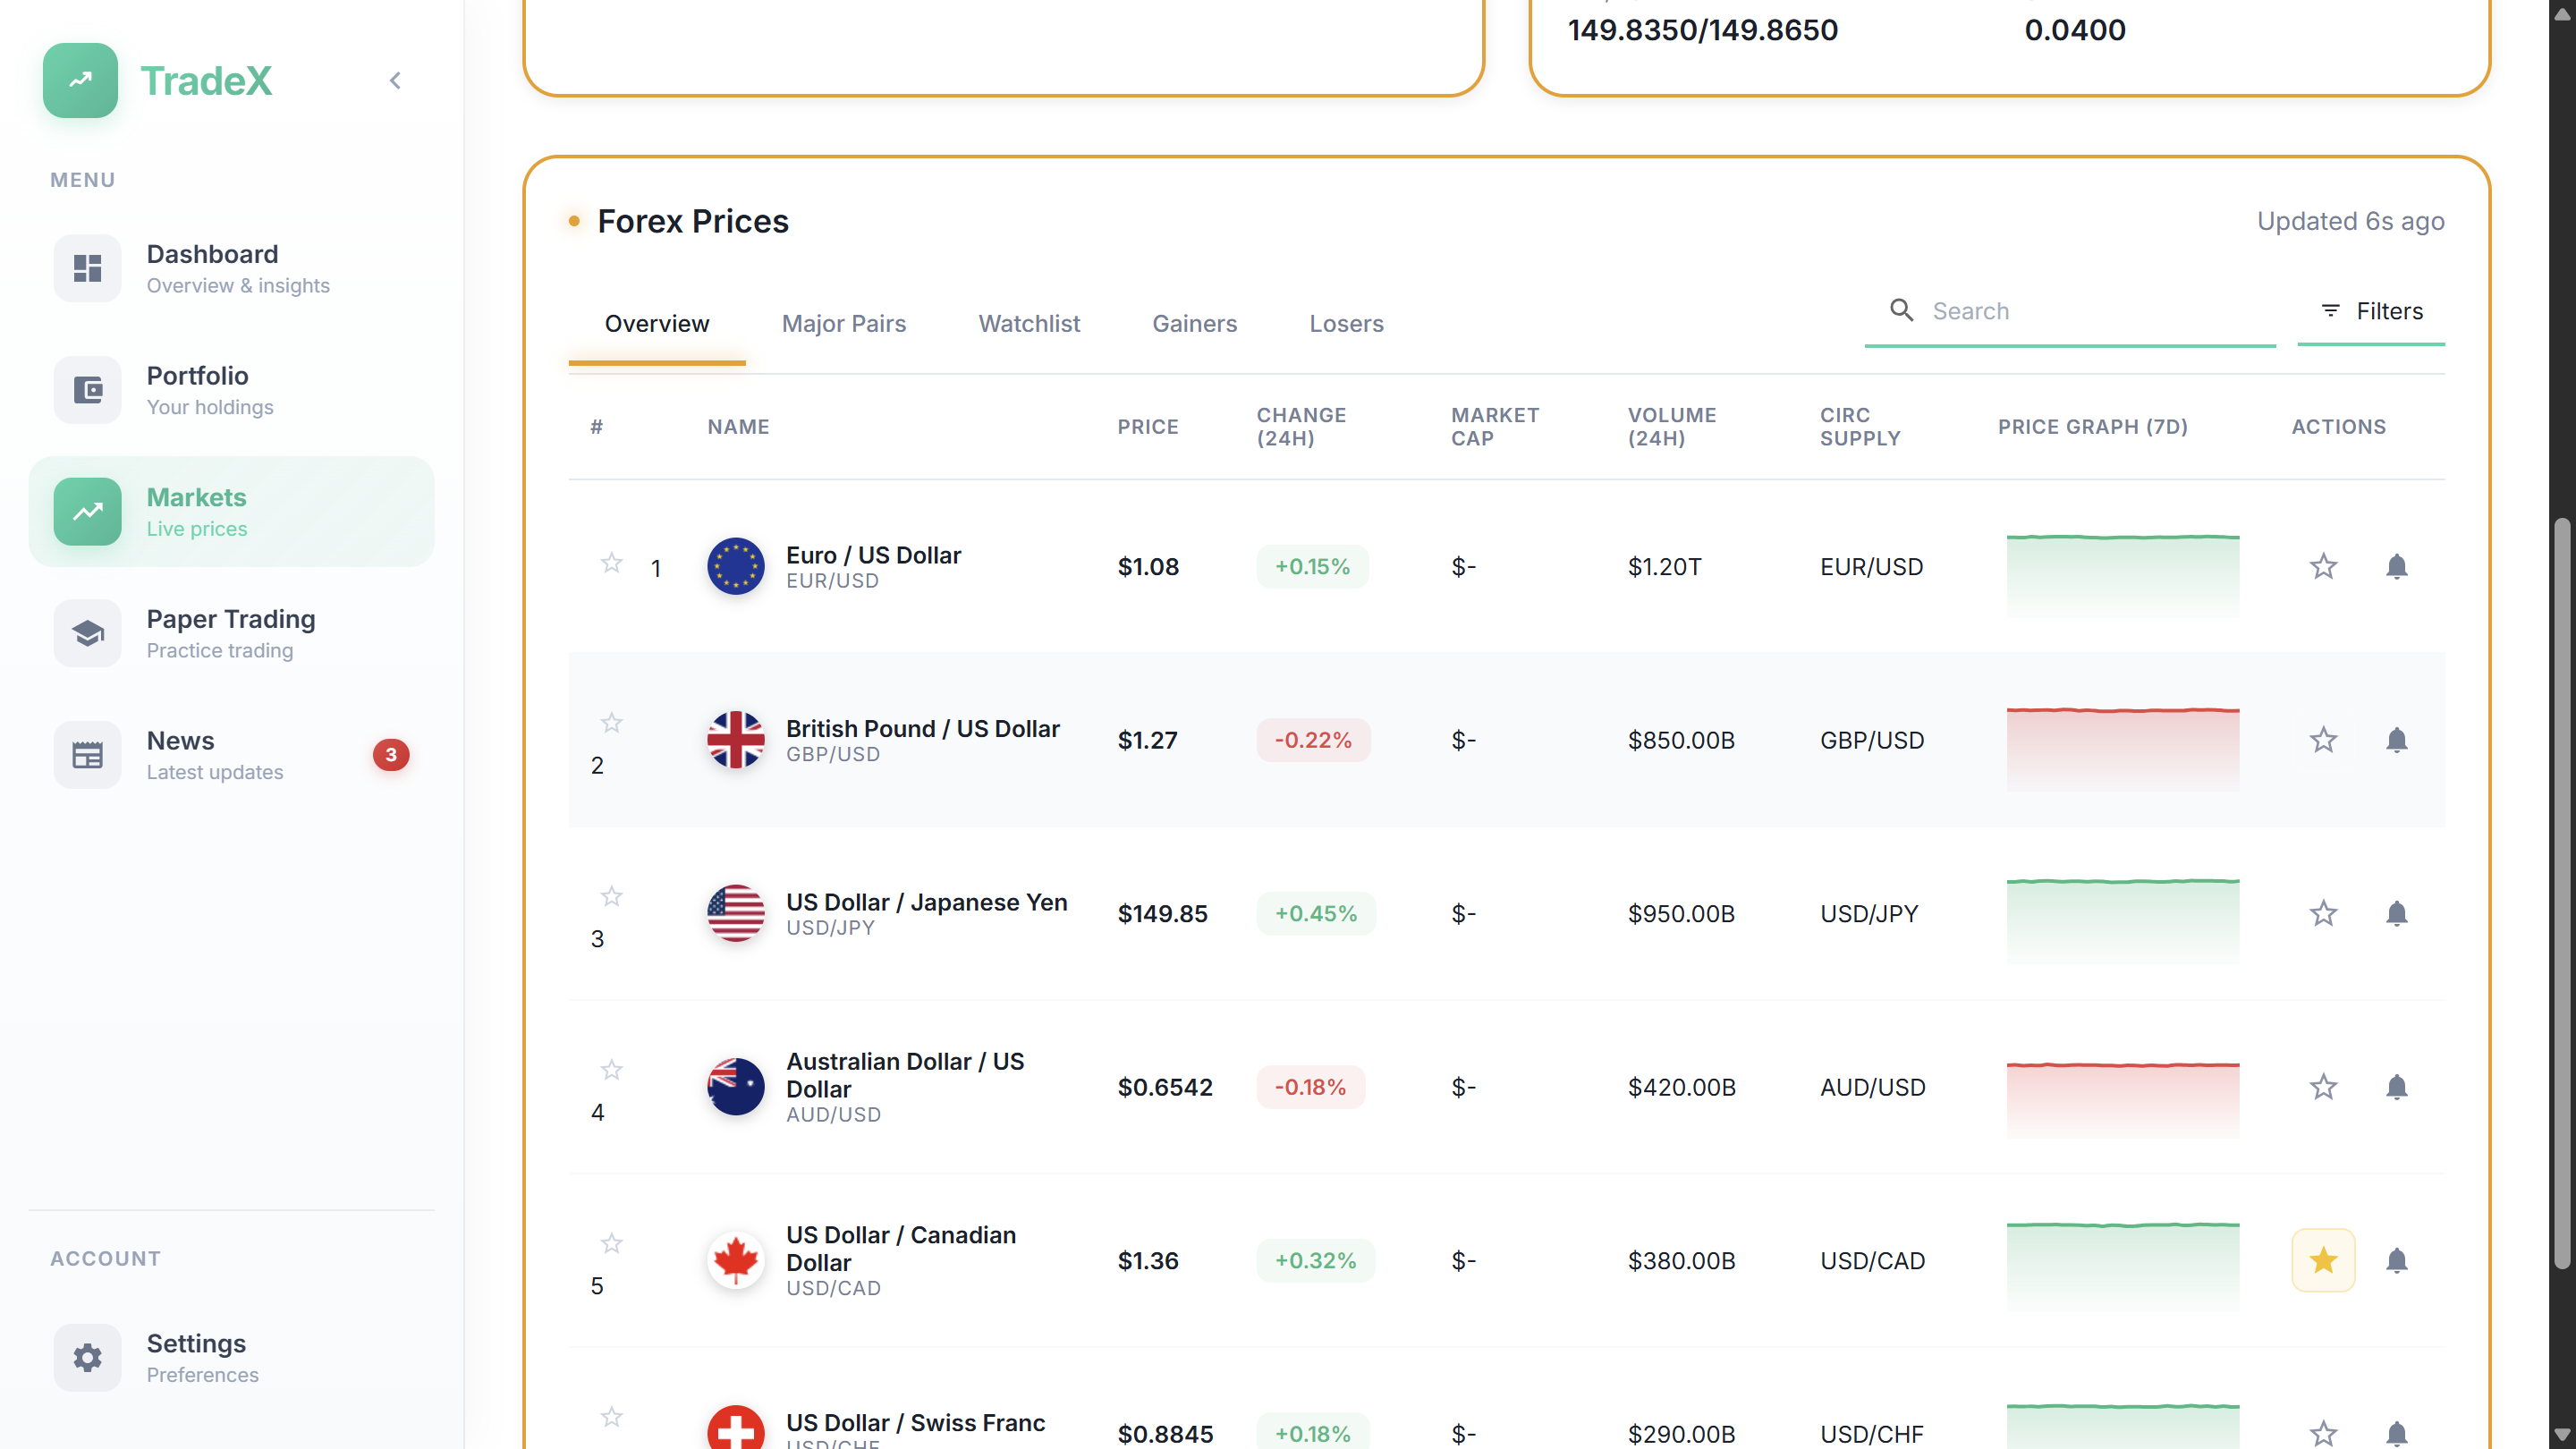Toggle the small star left of Euro / US Dollar
2576x1449 pixels.
(x=611, y=563)
